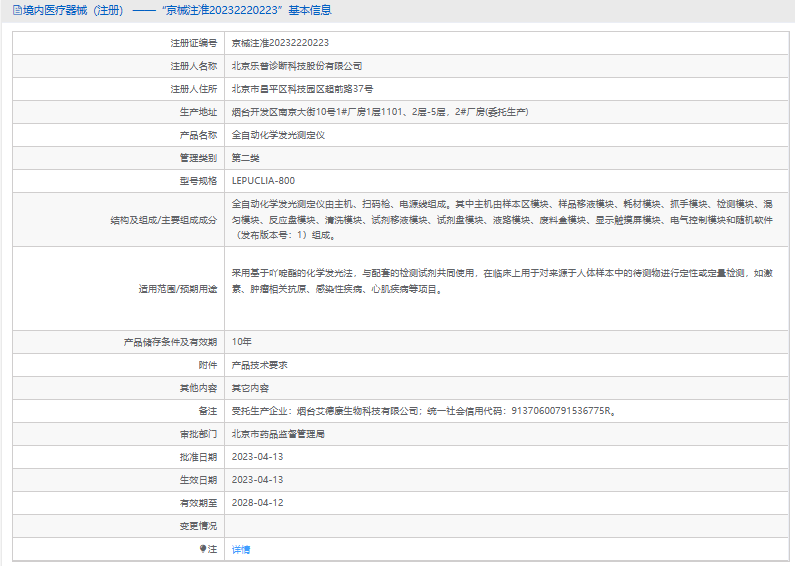Select the intended use text starting 采用基于吖啶酯
Image resolution: width=795 pixels, height=566 pixels.
(502, 281)
